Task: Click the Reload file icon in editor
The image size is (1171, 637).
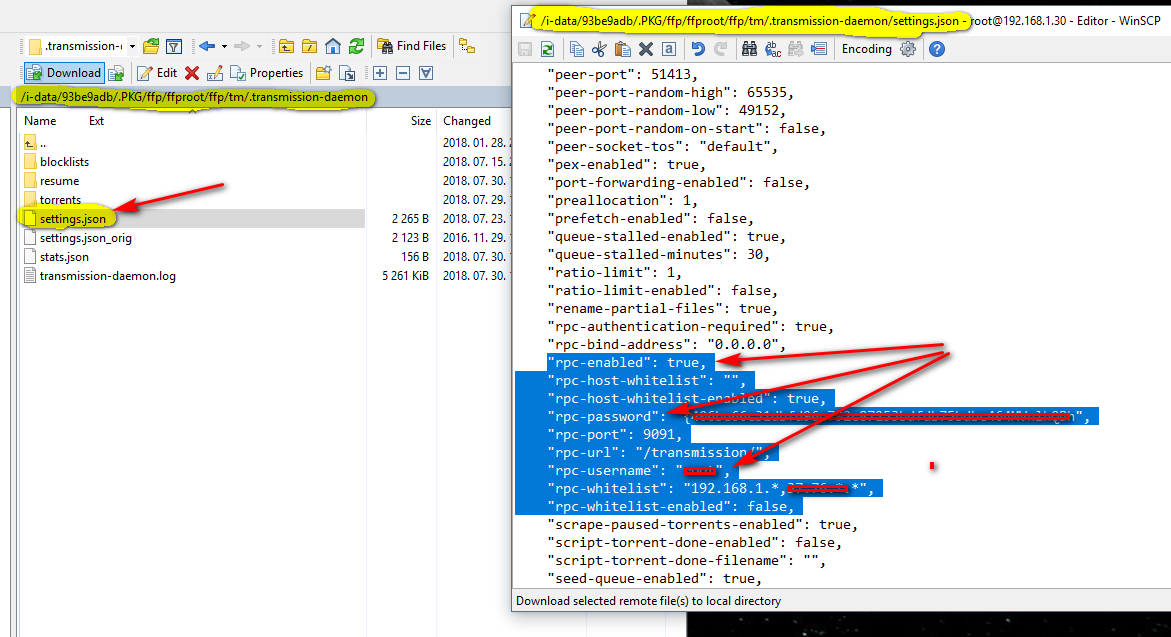Action: coord(547,49)
